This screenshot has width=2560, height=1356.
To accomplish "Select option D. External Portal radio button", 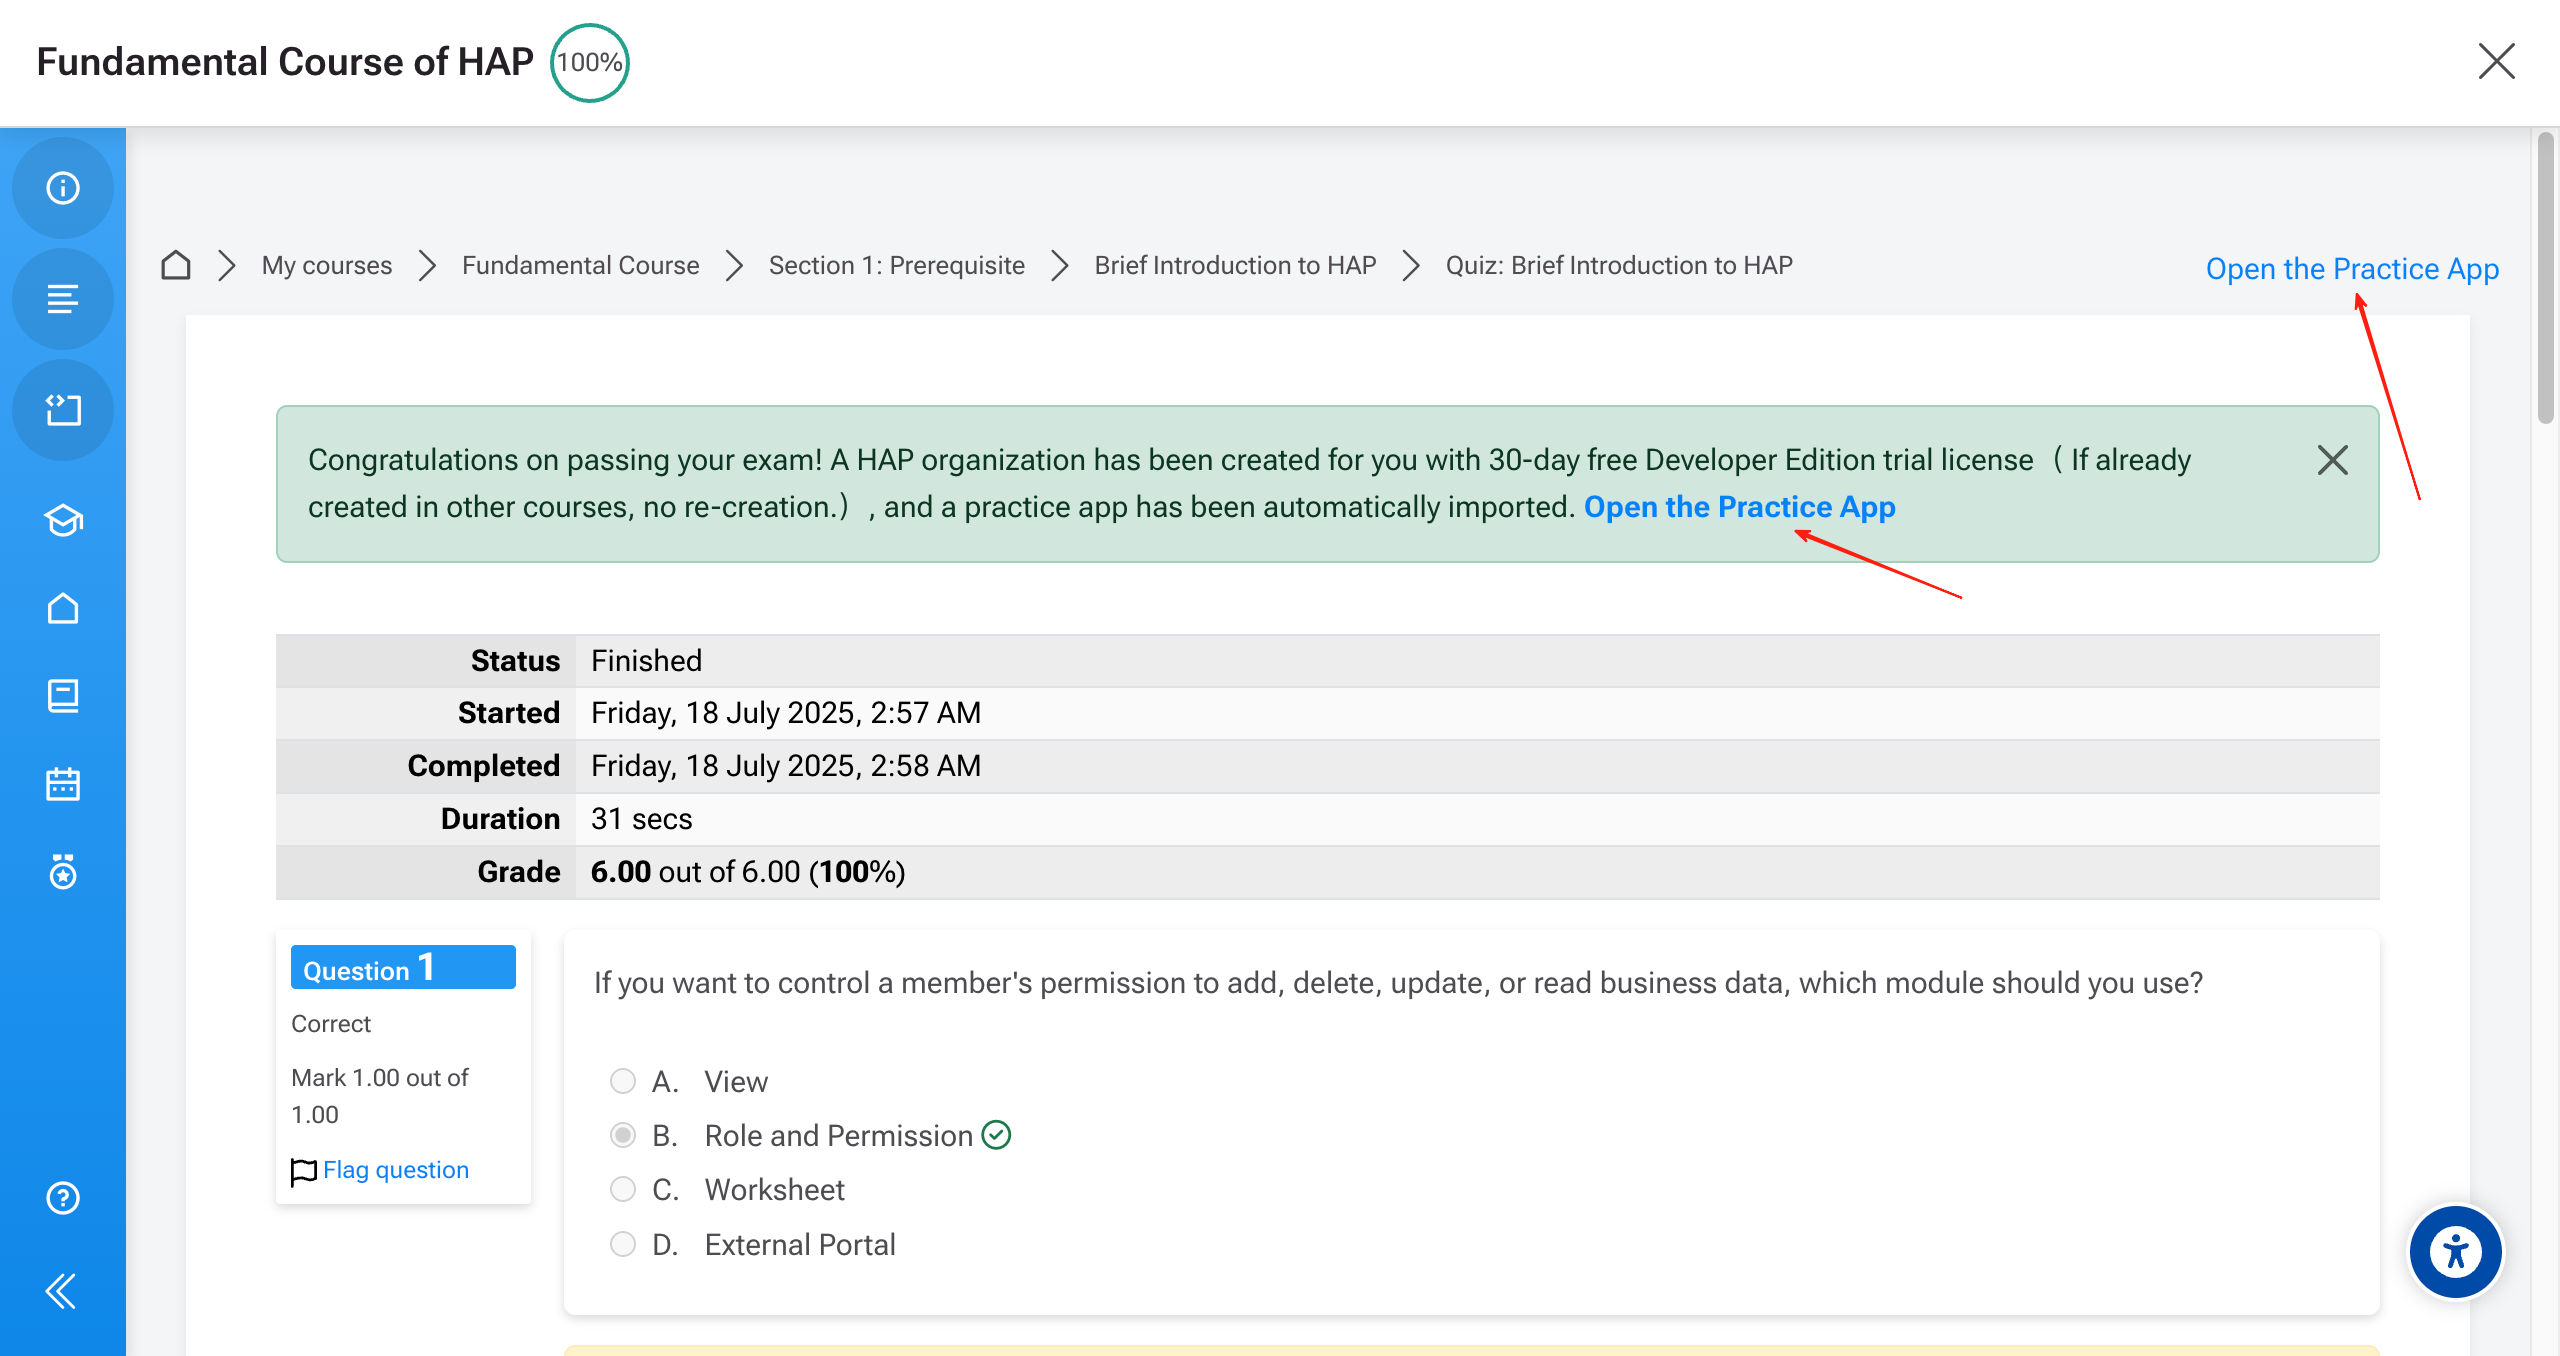I will pyautogui.click(x=623, y=1244).
